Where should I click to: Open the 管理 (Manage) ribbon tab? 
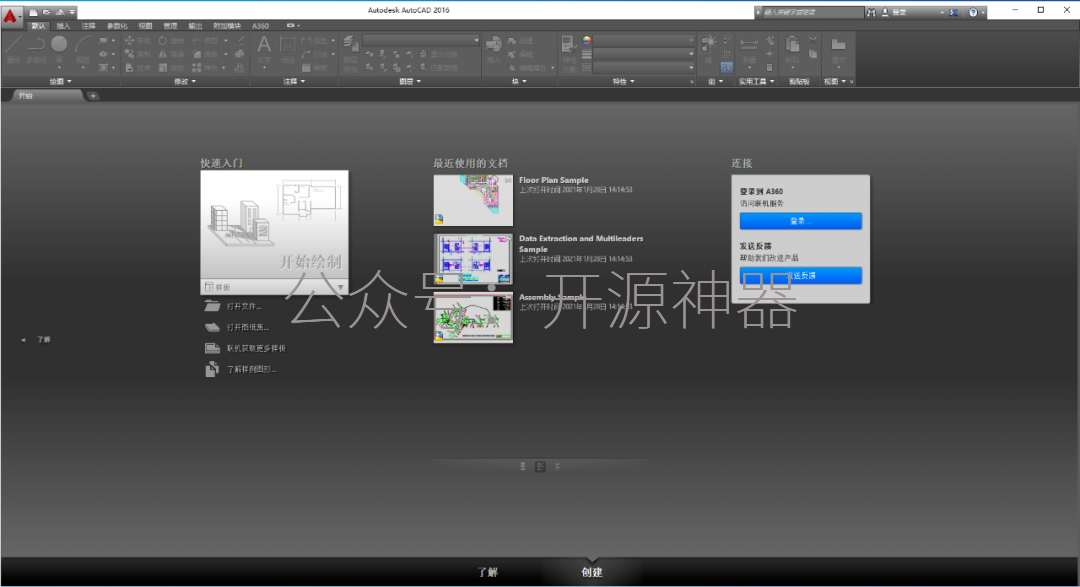pos(170,26)
